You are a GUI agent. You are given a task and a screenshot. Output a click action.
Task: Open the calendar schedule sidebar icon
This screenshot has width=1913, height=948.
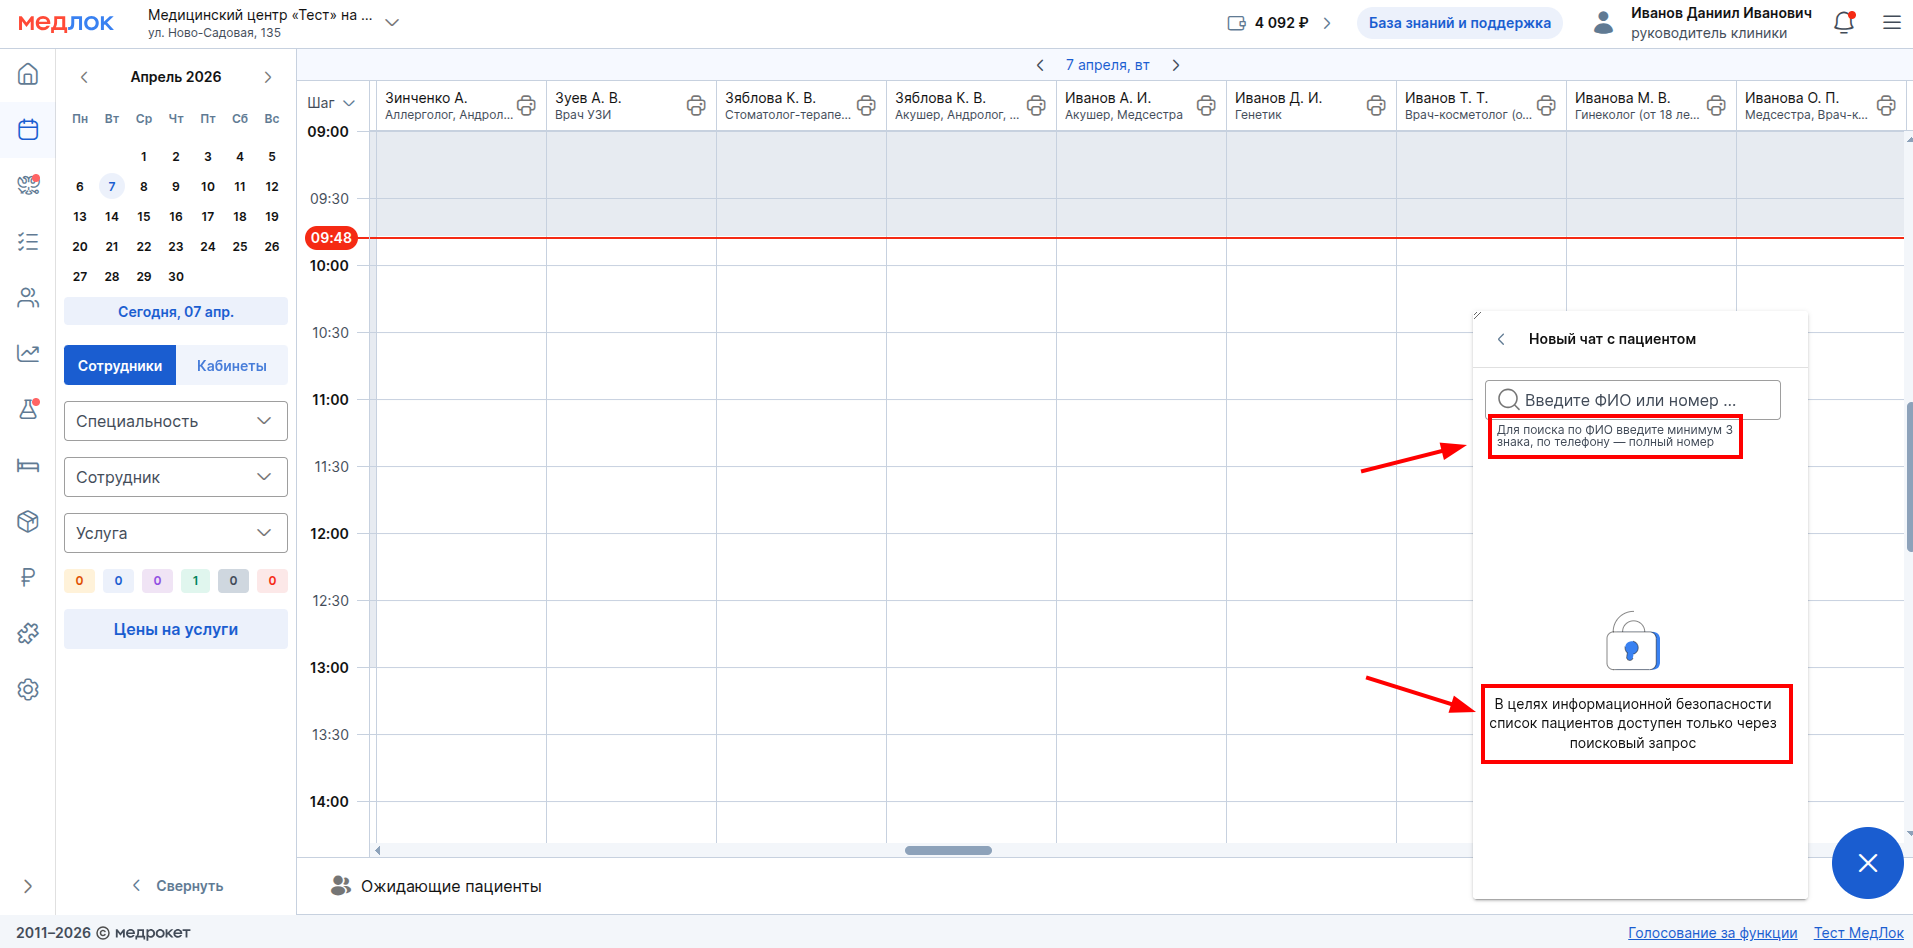pyautogui.click(x=28, y=129)
